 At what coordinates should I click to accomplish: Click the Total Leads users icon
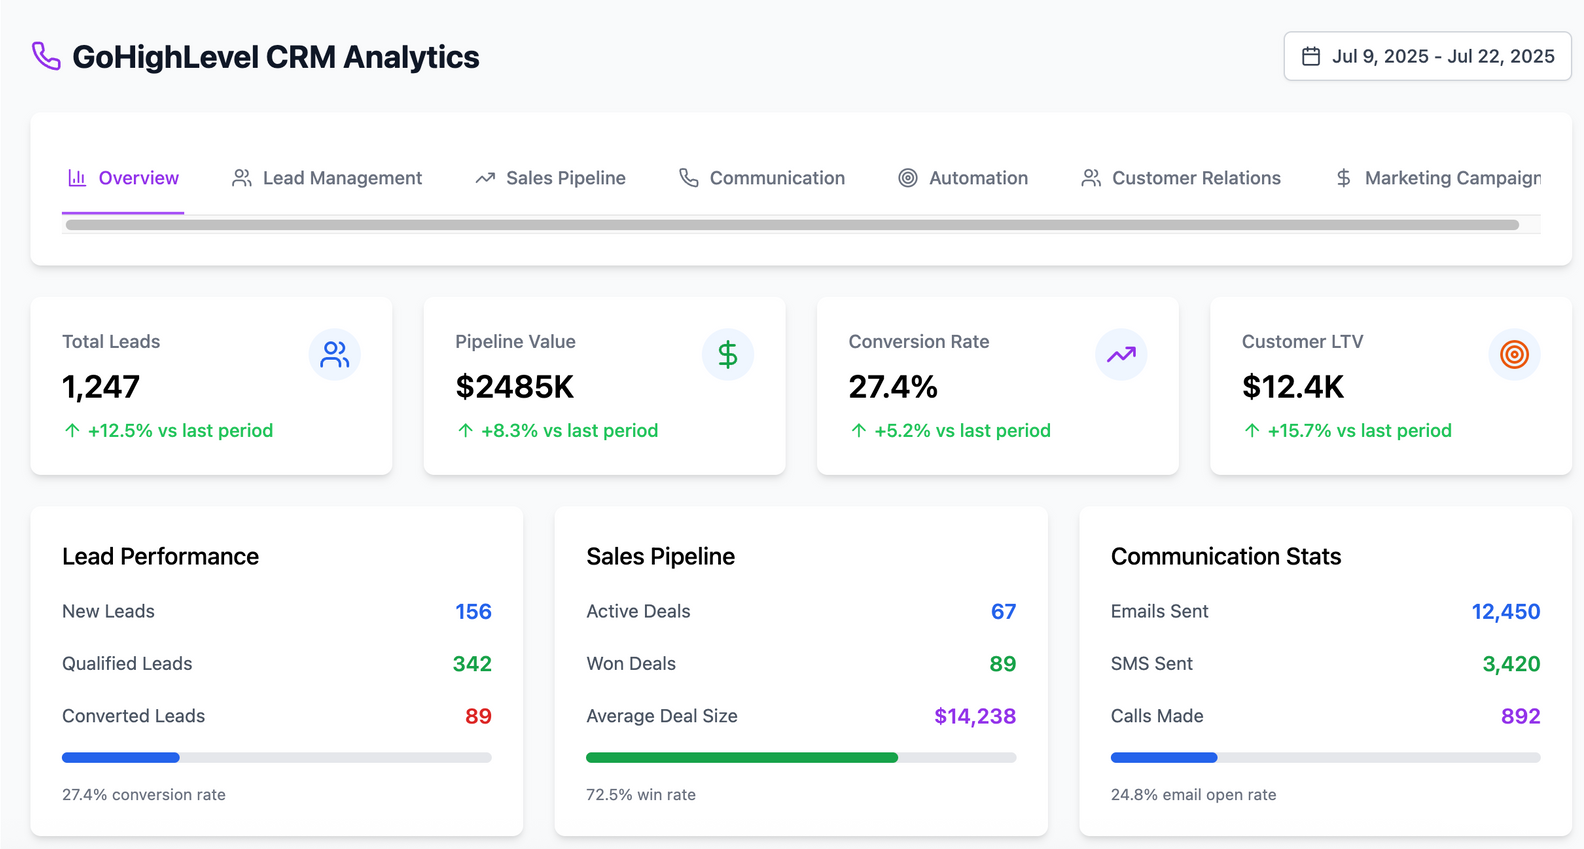pyautogui.click(x=335, y=355)
